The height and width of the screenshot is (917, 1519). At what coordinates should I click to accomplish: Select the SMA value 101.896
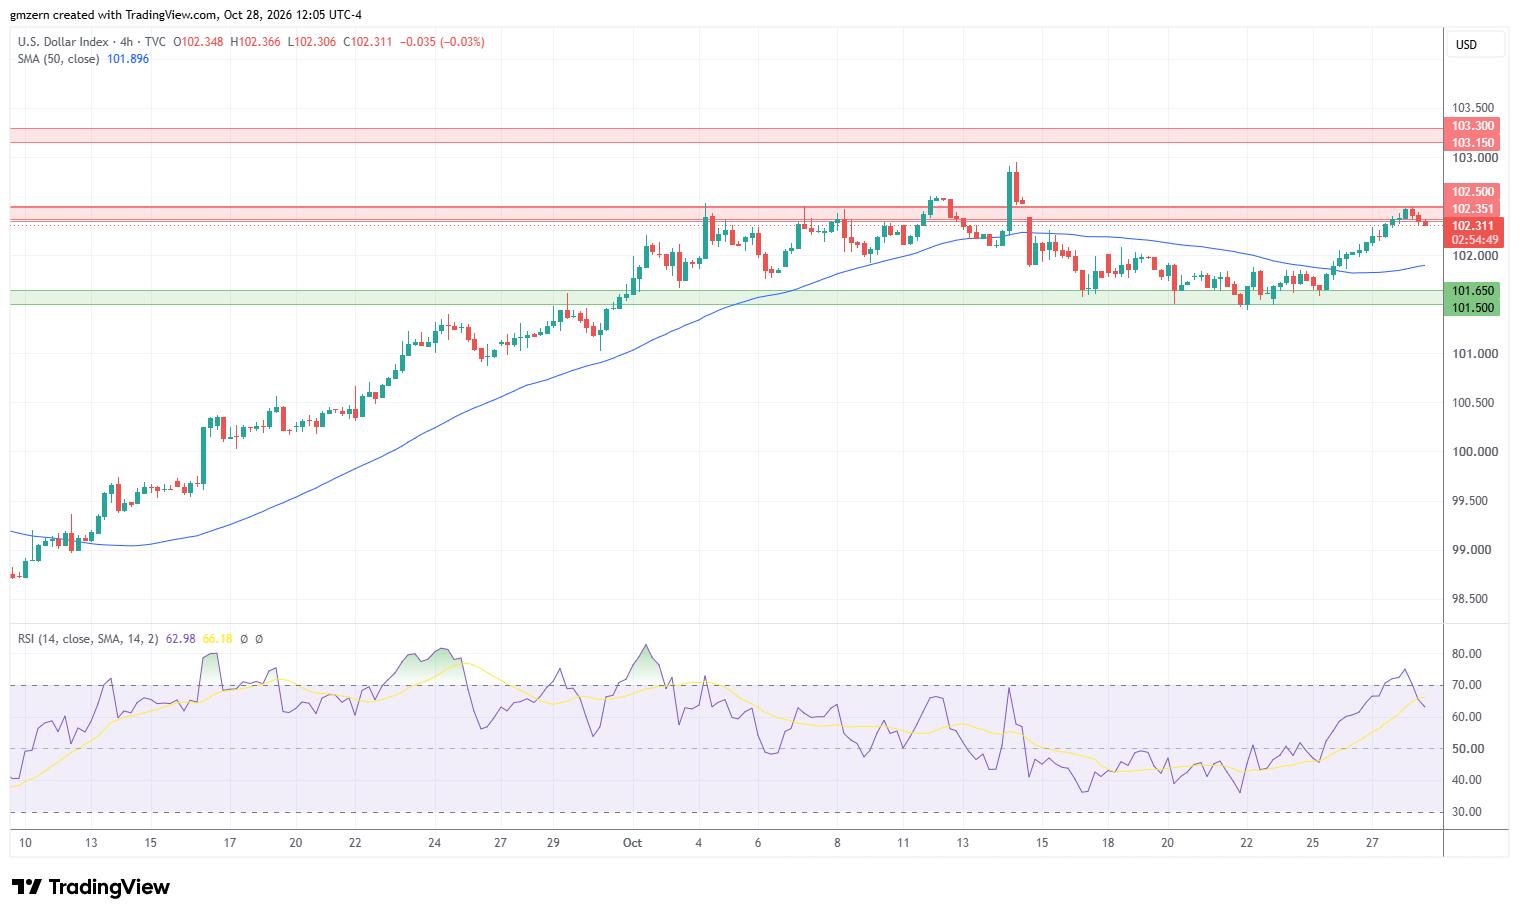tap(128, 59)
